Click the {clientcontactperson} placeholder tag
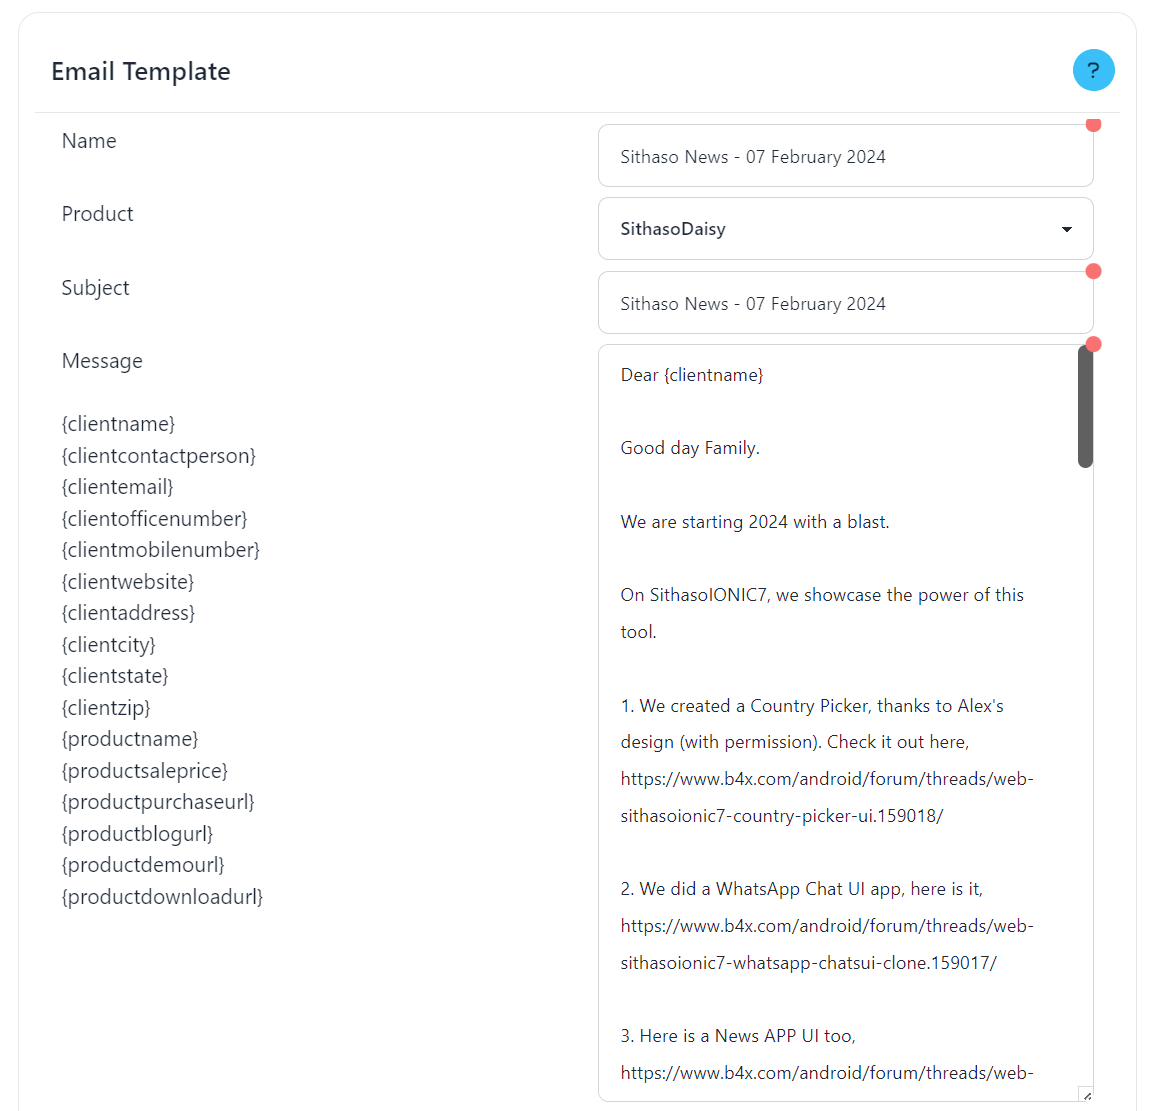 pyautogui.click(x=159, y=456)
